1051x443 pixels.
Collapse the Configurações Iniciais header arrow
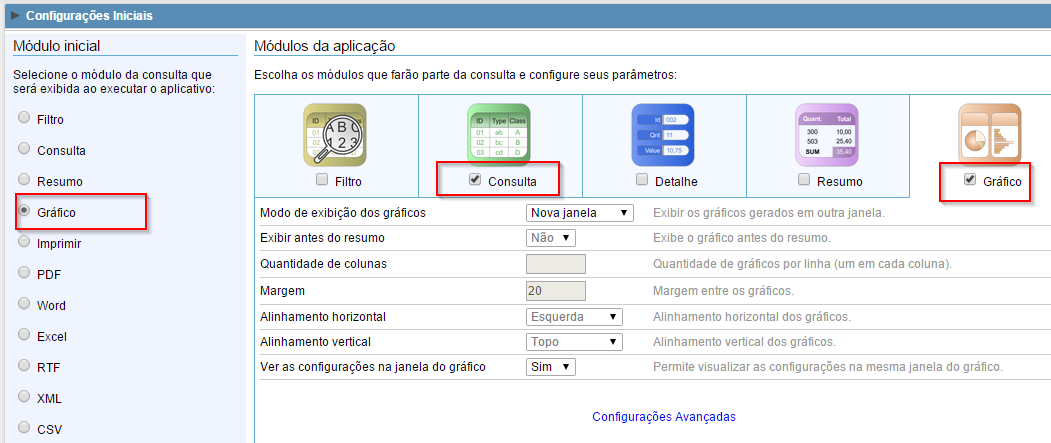[x=15, y=16]
